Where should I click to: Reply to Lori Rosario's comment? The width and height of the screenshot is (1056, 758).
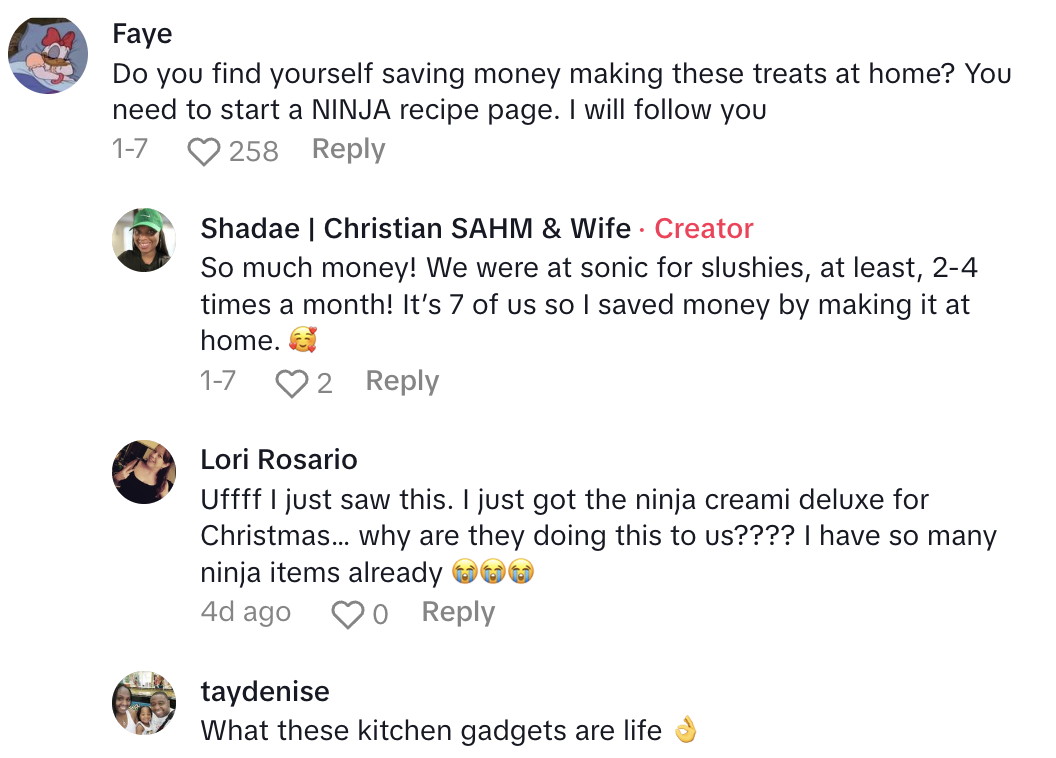click(x=458, y=612)
